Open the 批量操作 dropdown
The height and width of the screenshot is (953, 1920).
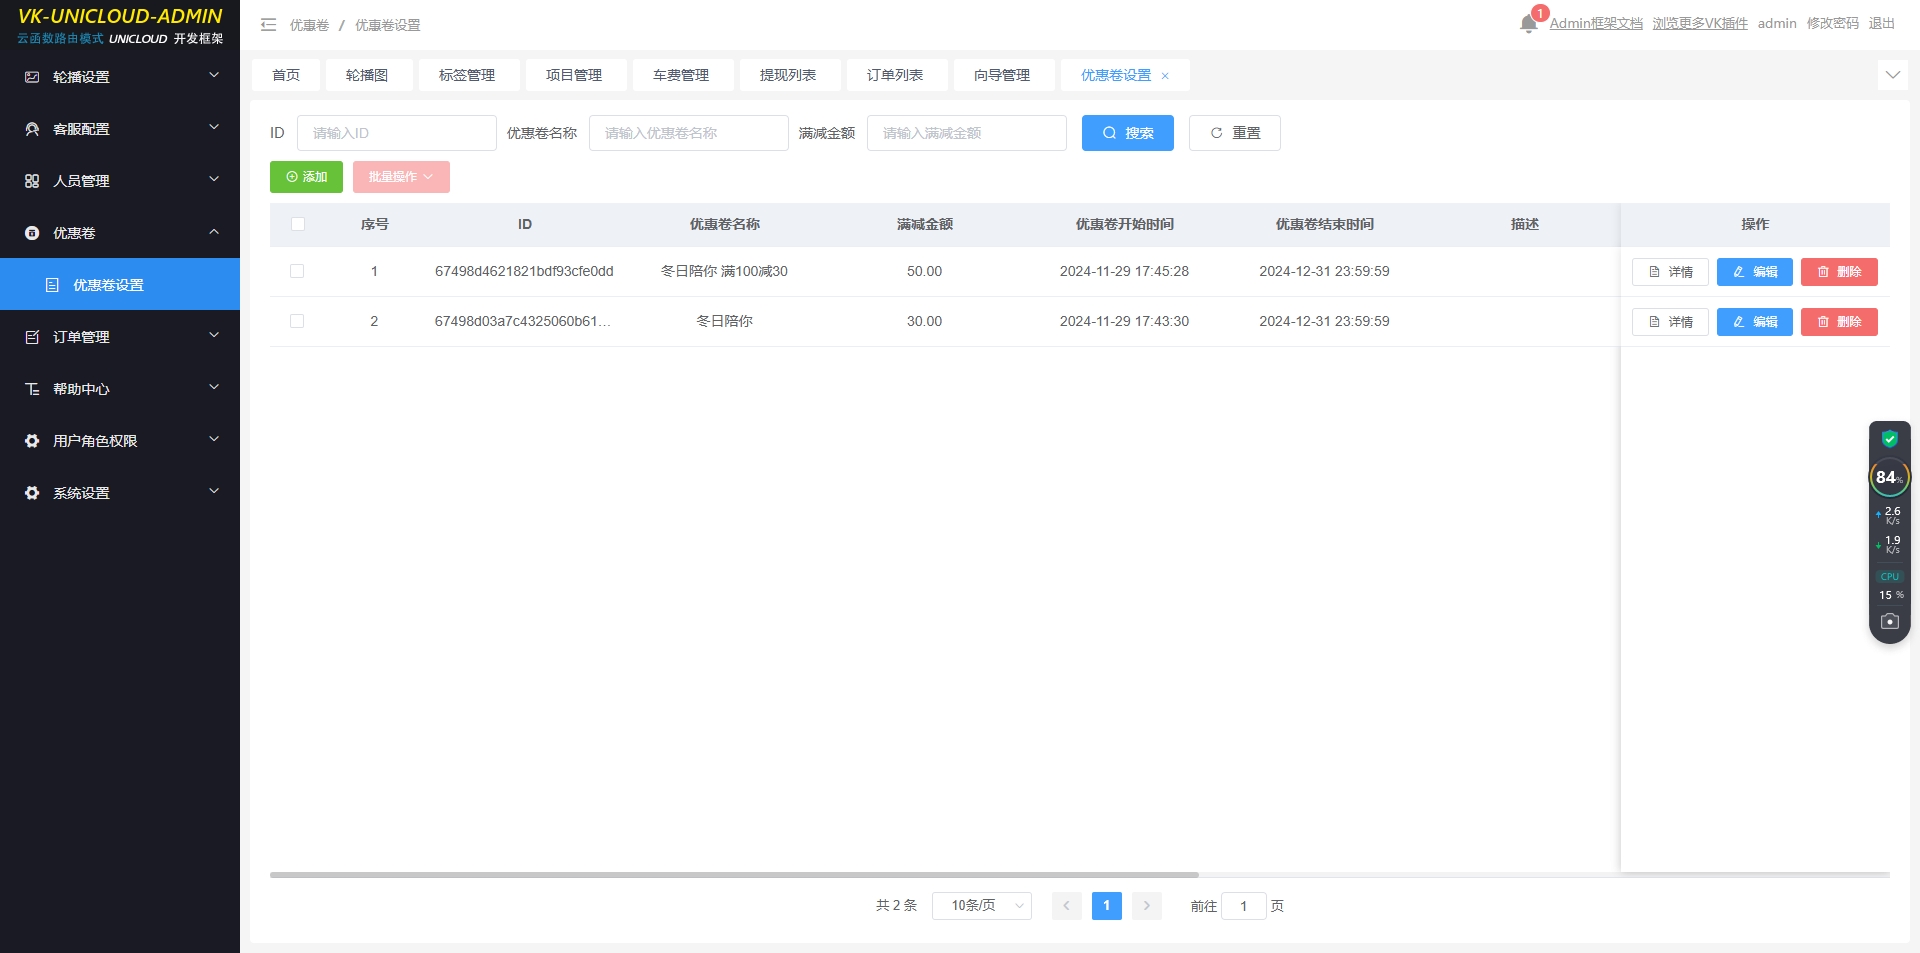tap(401, 177)
